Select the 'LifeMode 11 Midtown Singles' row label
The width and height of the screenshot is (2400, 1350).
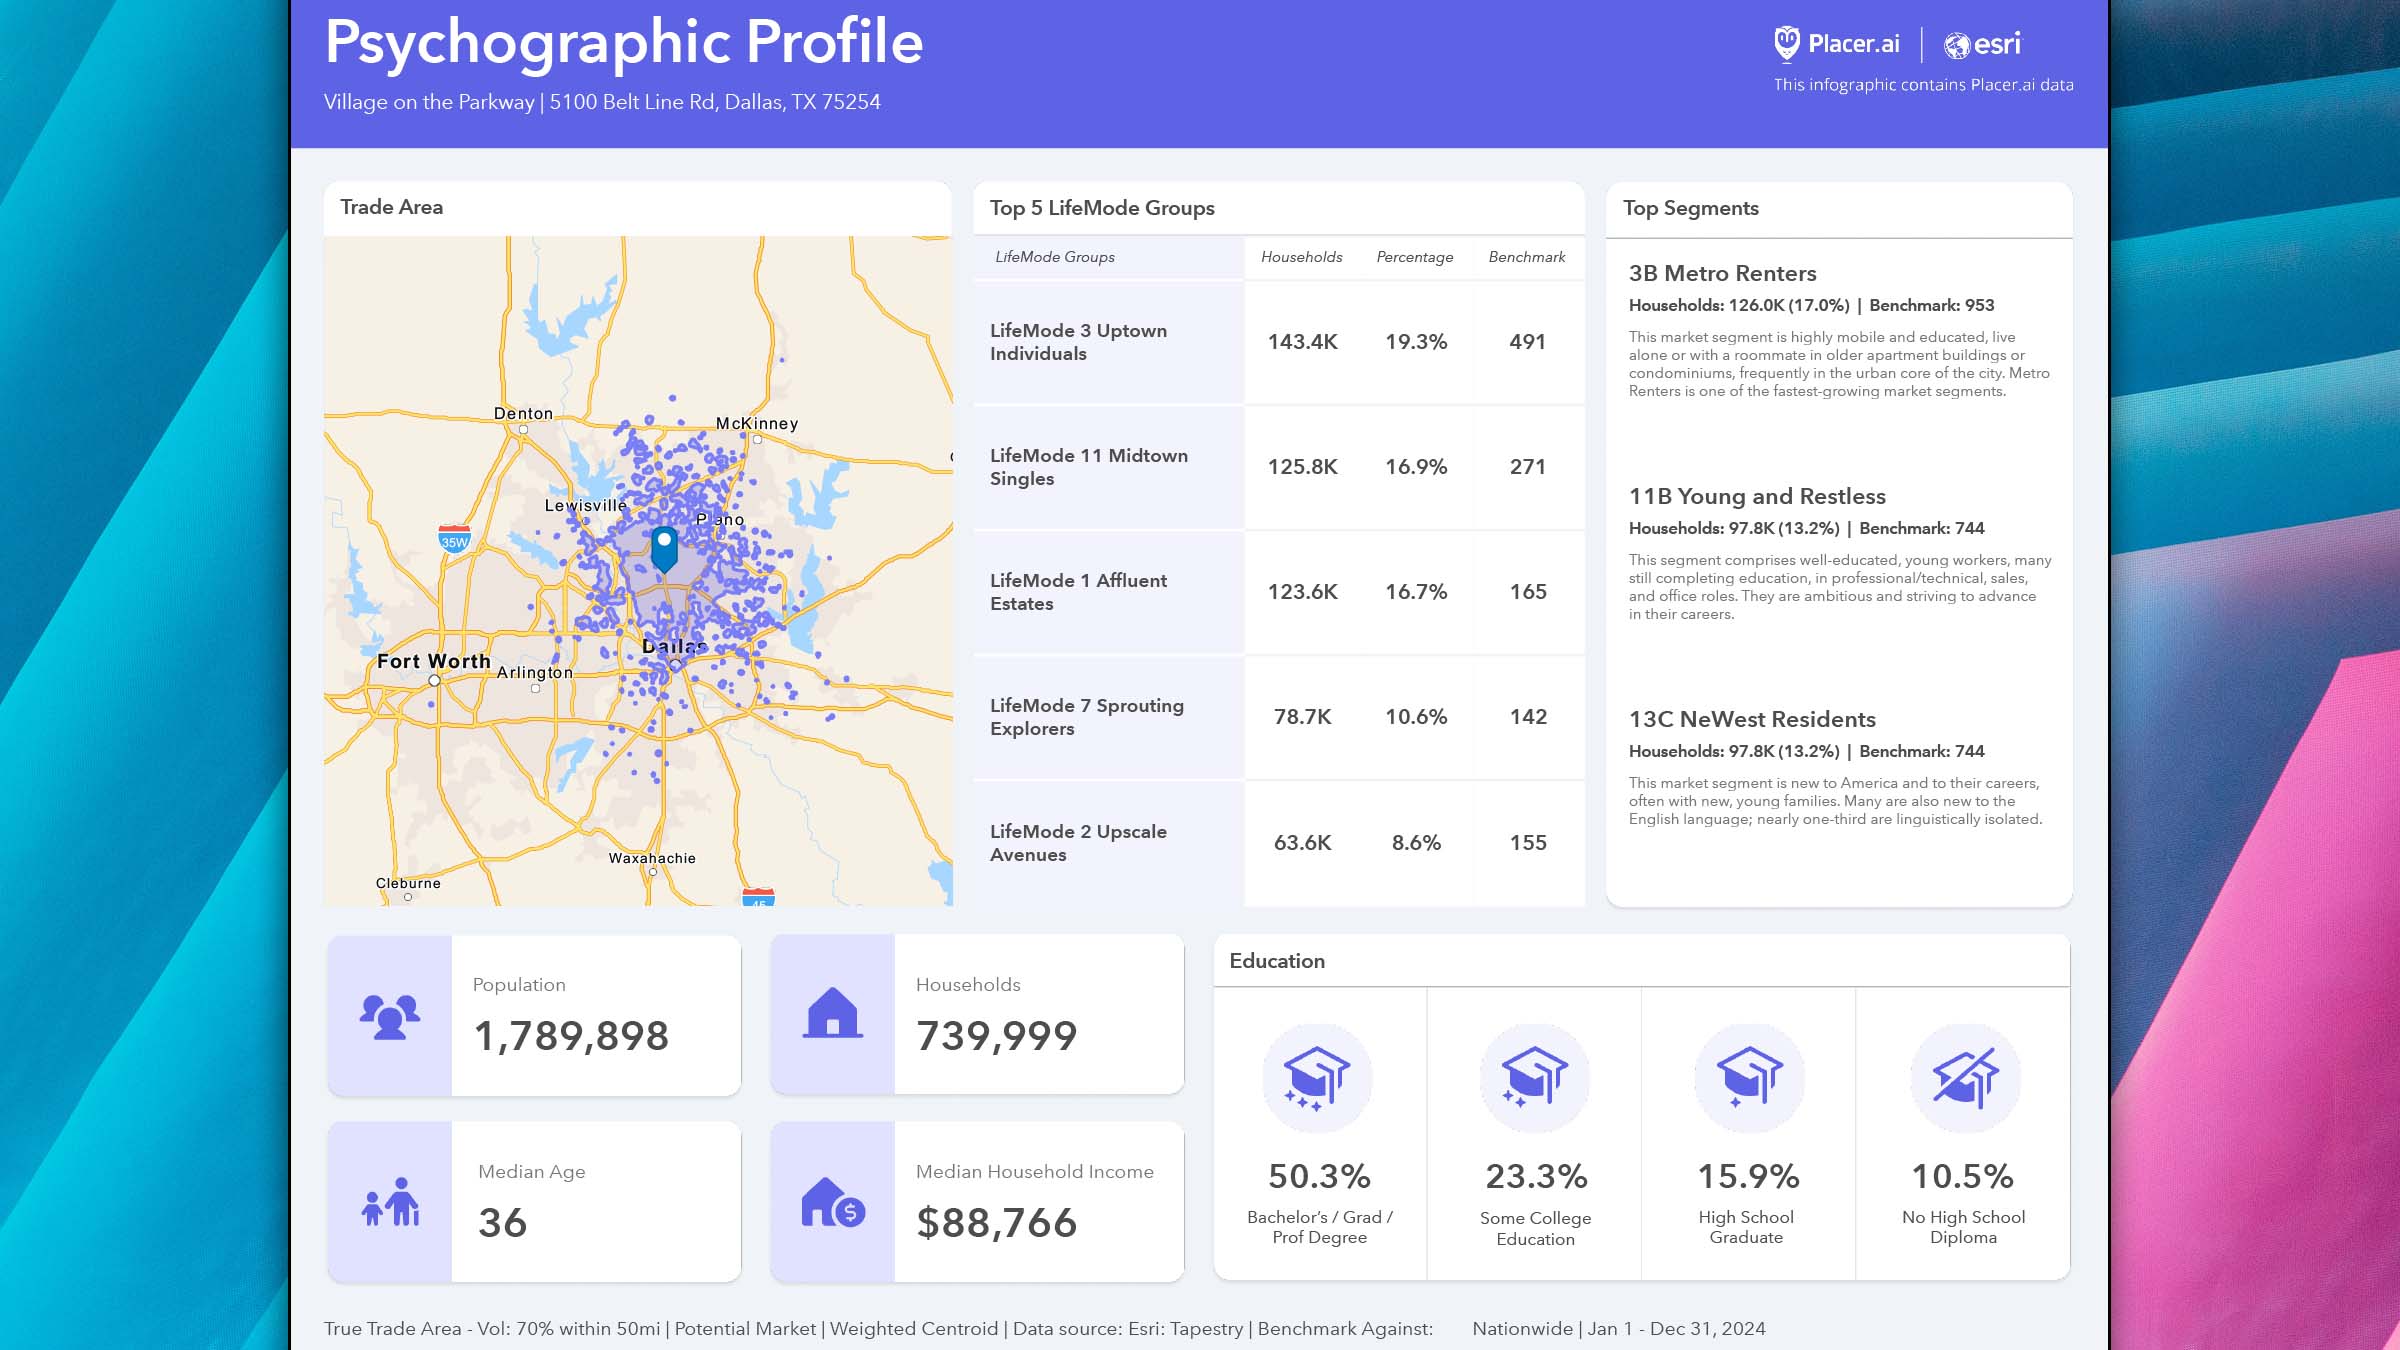coord(1089,467)
